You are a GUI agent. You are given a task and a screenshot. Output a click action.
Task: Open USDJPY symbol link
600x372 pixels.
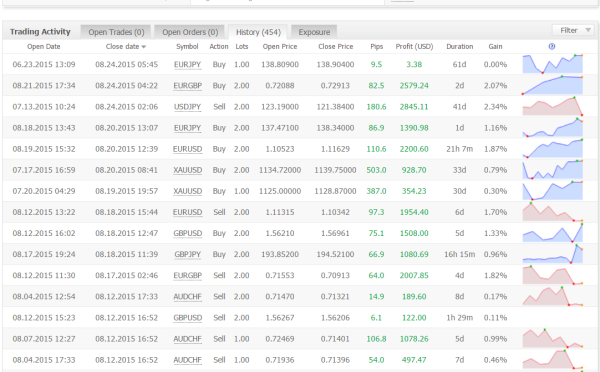click(187, 107)
